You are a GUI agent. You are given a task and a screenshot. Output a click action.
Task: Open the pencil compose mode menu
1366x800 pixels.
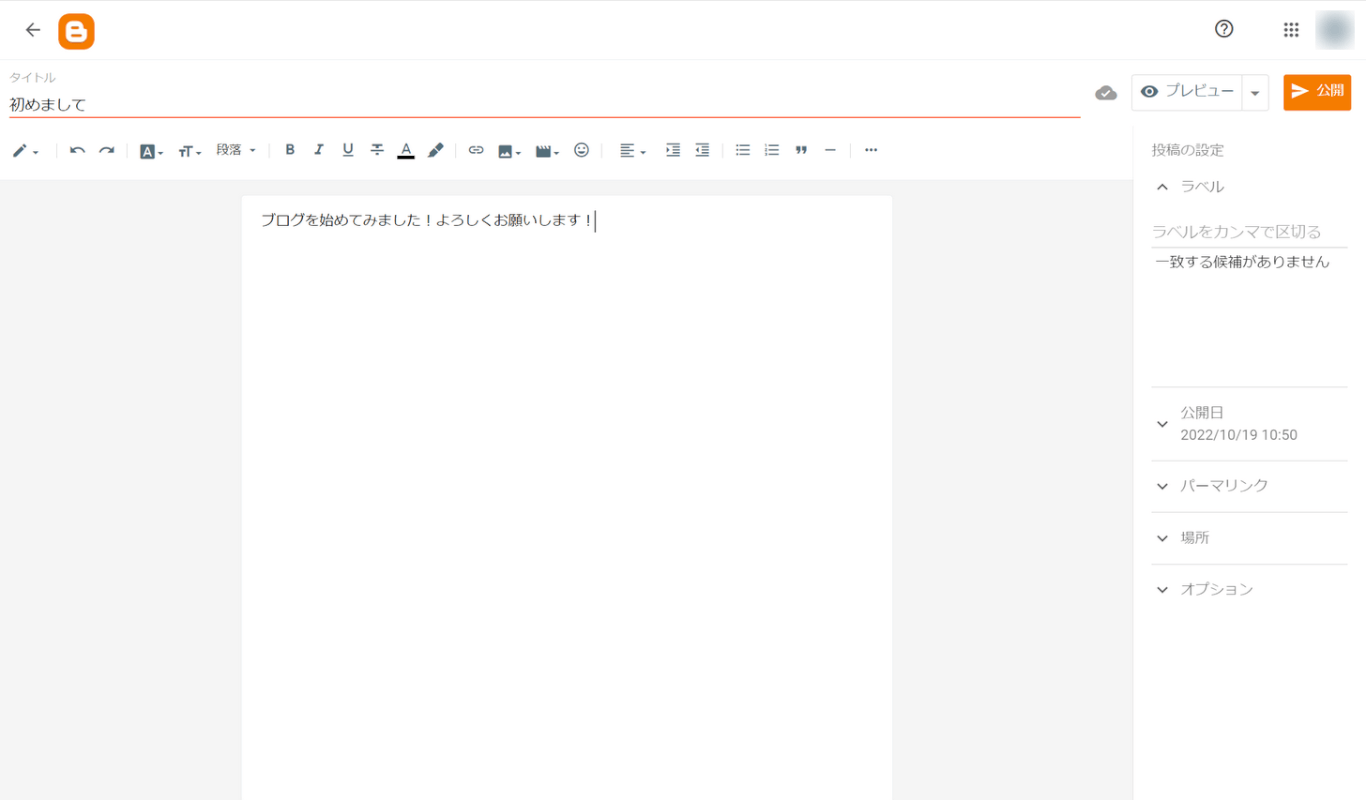click(25, 151)
